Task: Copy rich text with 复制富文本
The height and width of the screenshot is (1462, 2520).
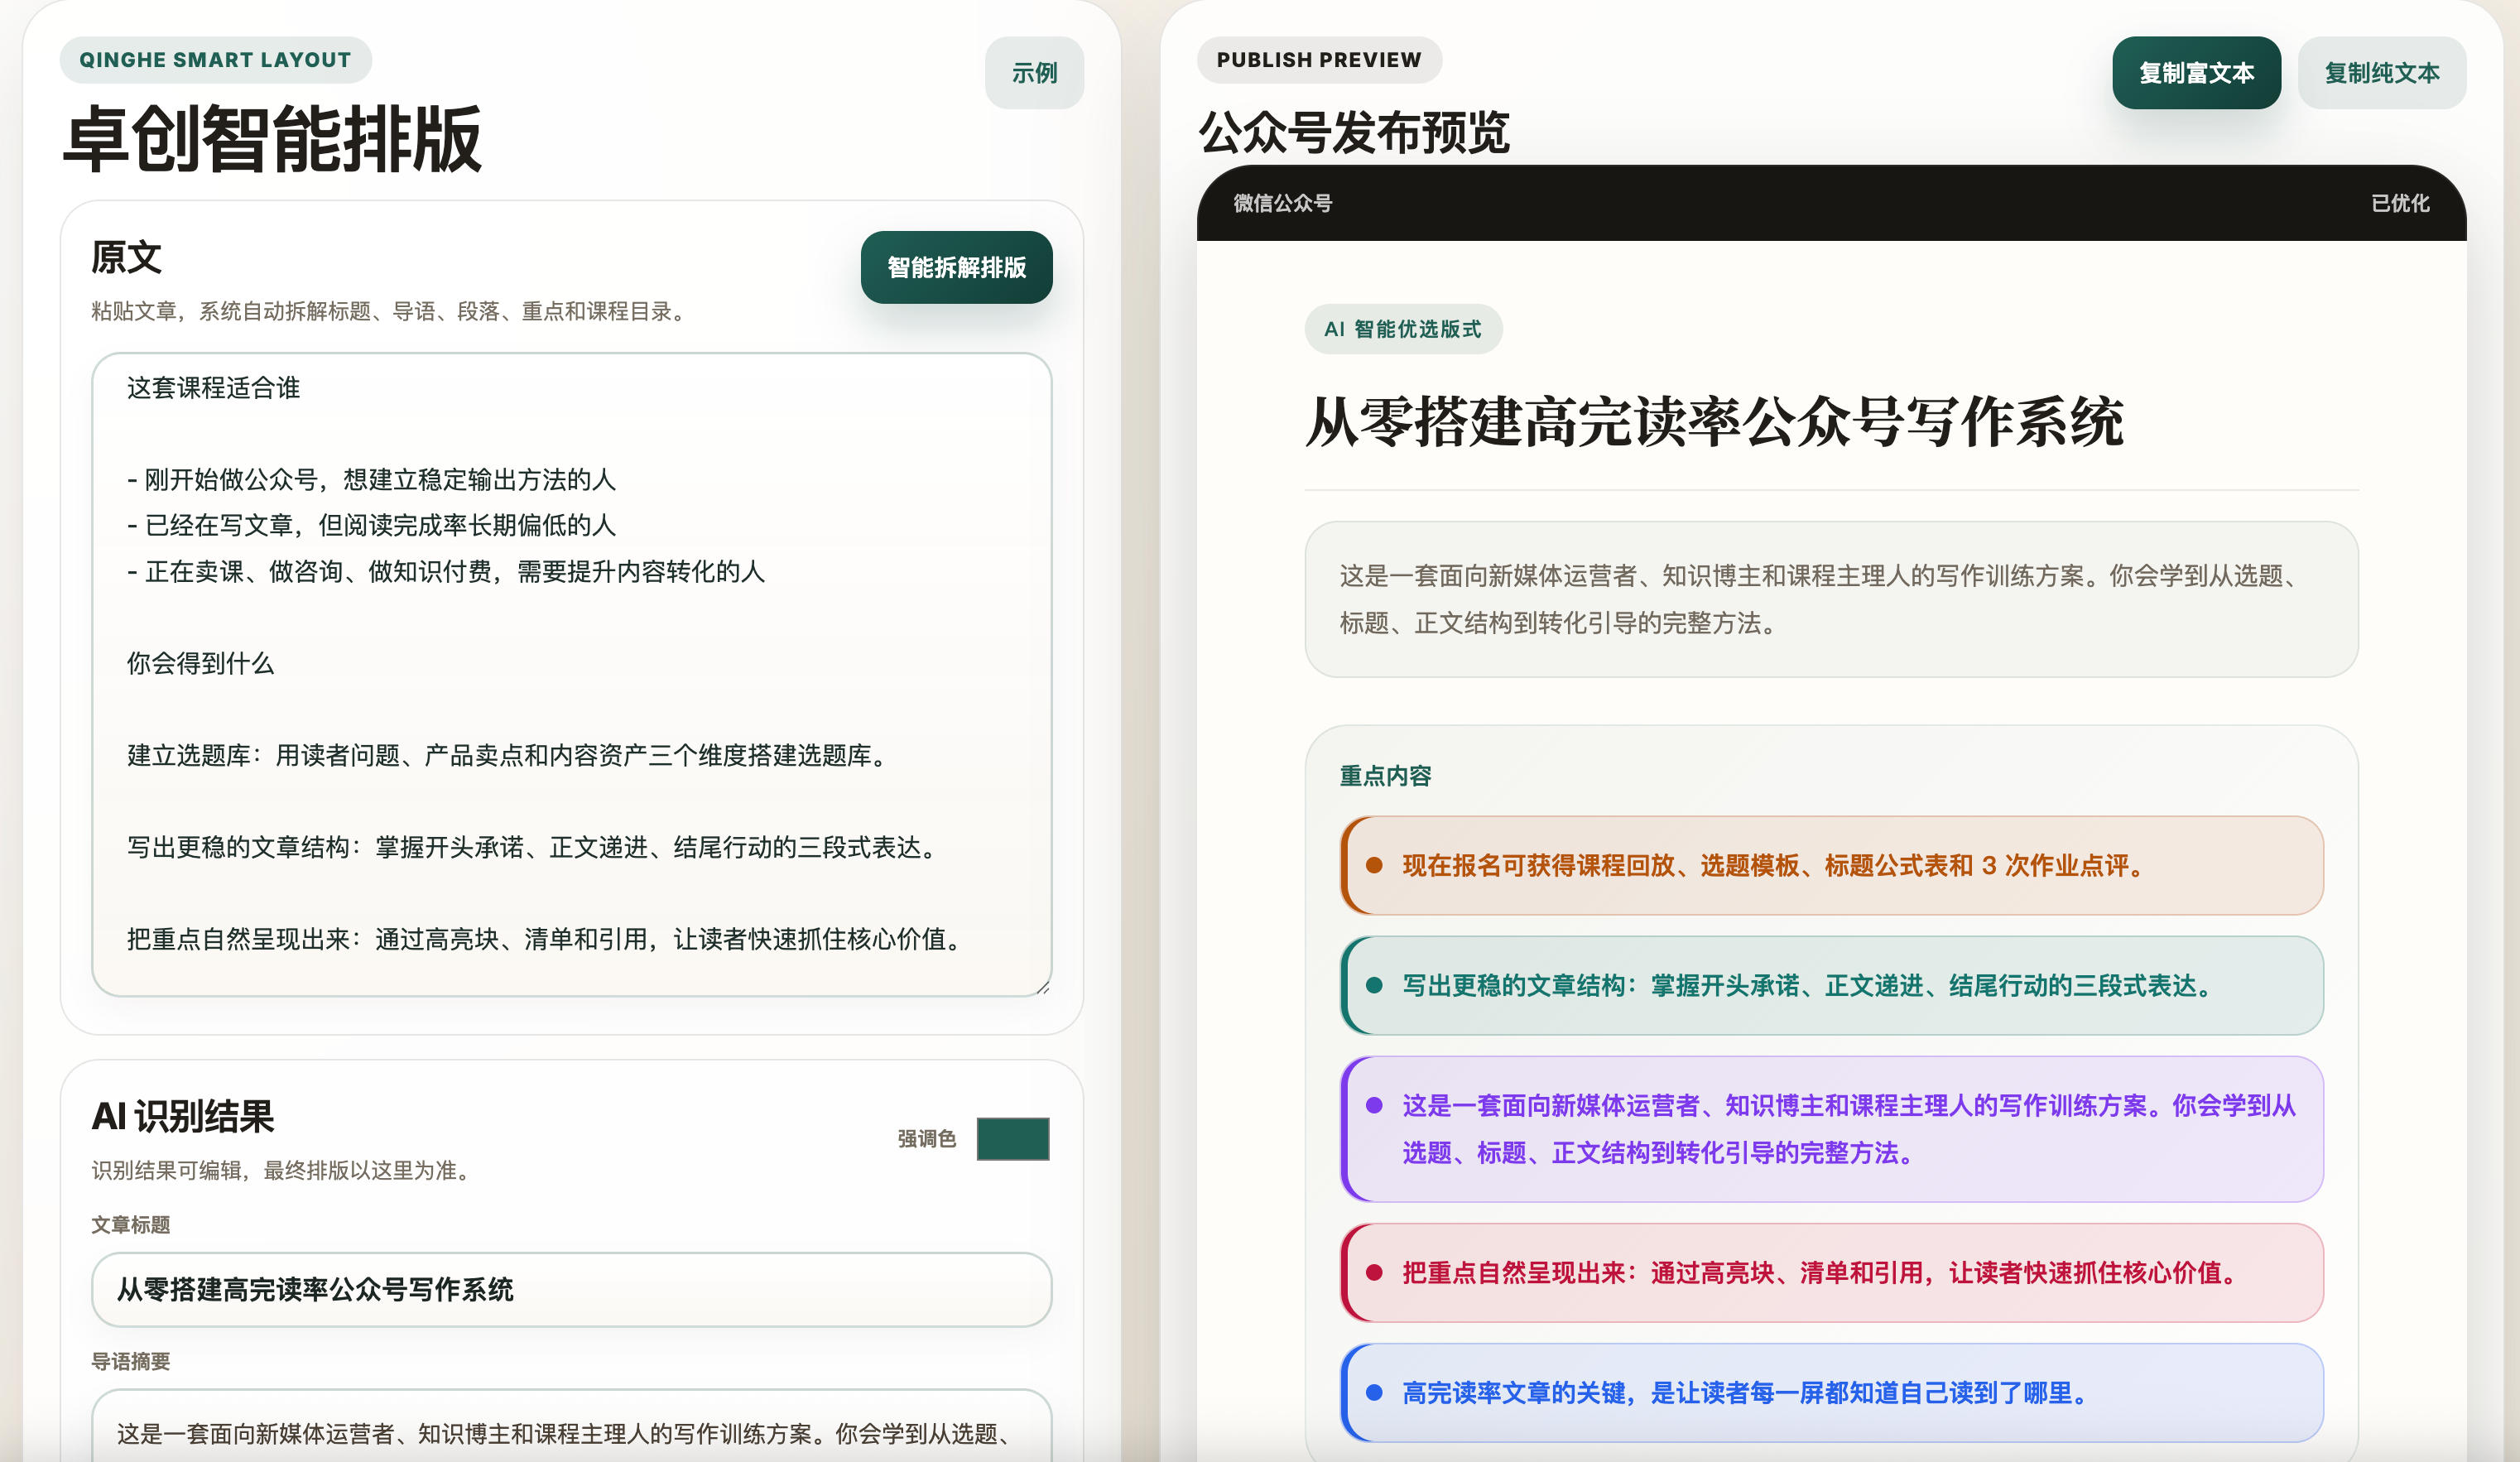Action: tap(2196, 73)
